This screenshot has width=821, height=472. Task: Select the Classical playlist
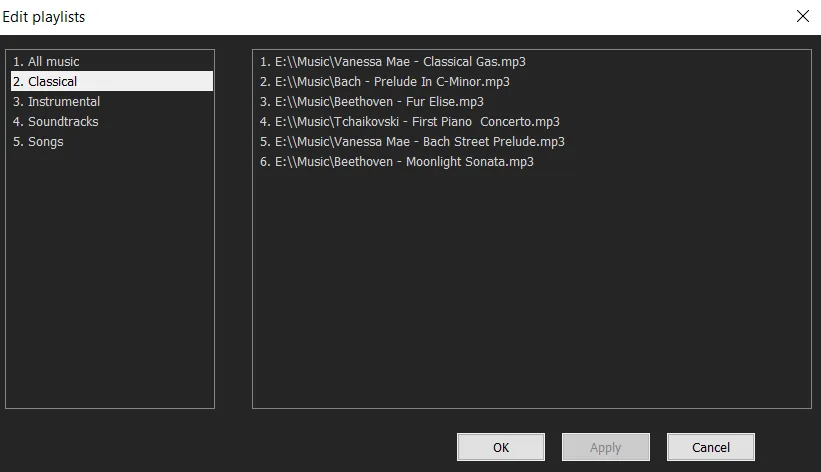(x=112, y=81)
